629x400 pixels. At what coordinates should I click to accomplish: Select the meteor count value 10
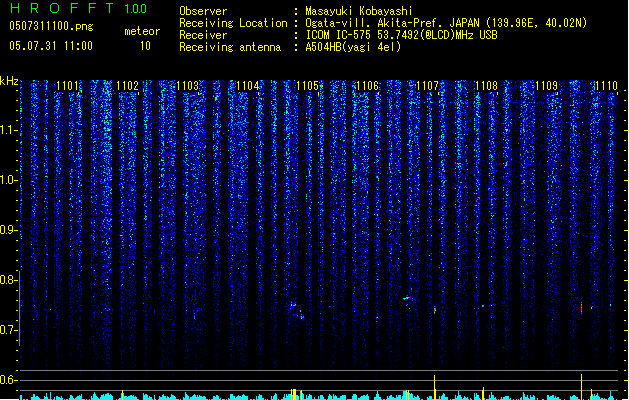tap(145, 46)
